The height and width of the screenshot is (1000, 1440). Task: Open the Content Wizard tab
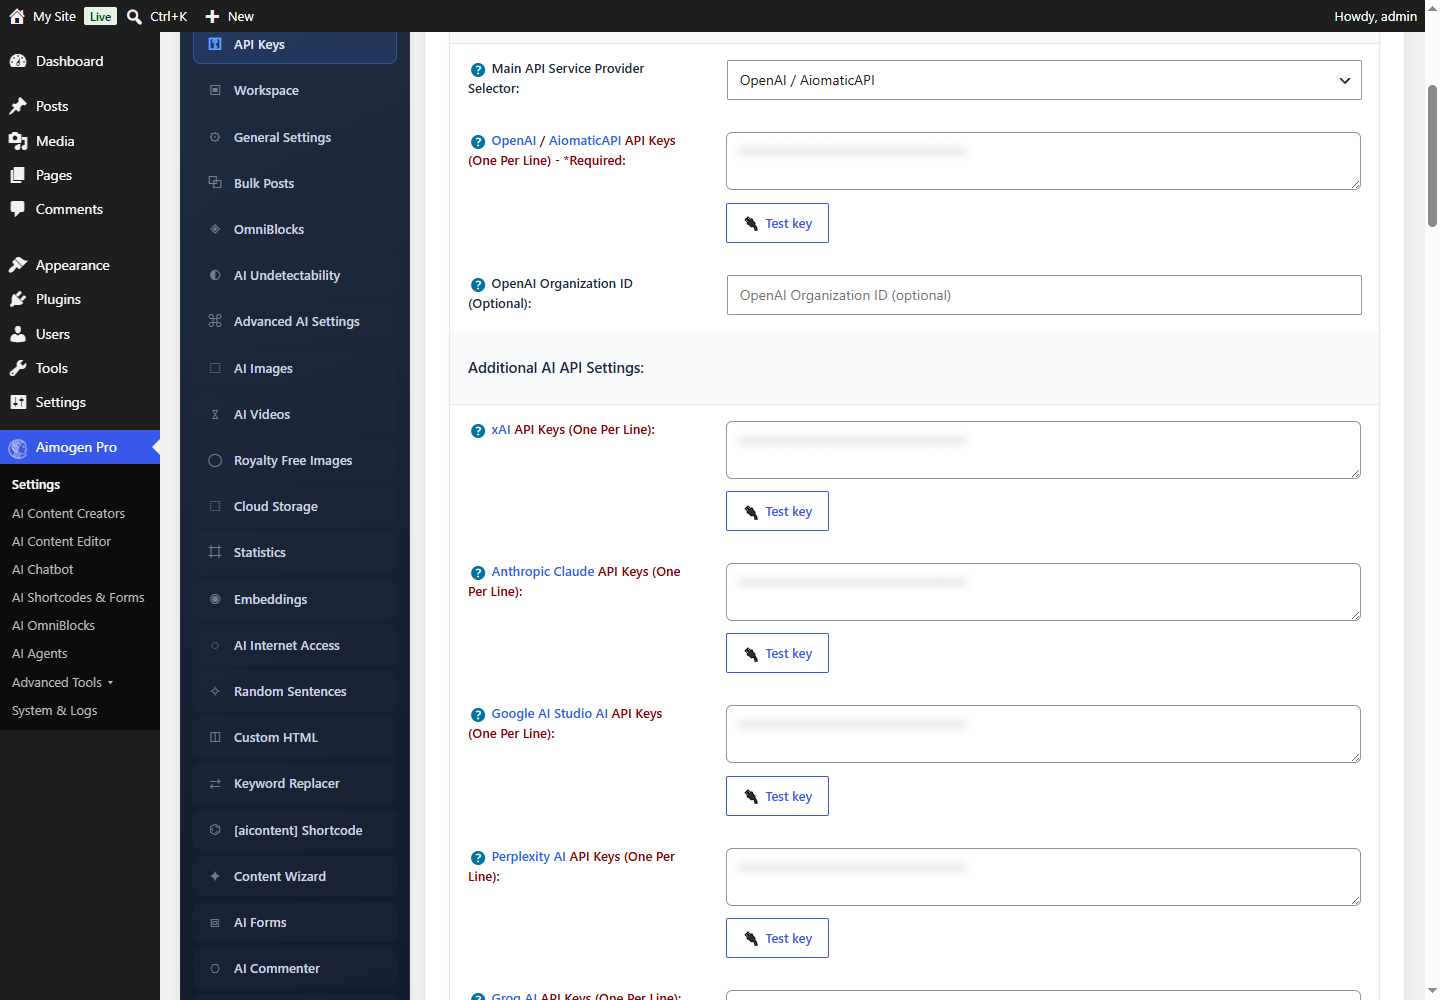(x=295, y=876)
